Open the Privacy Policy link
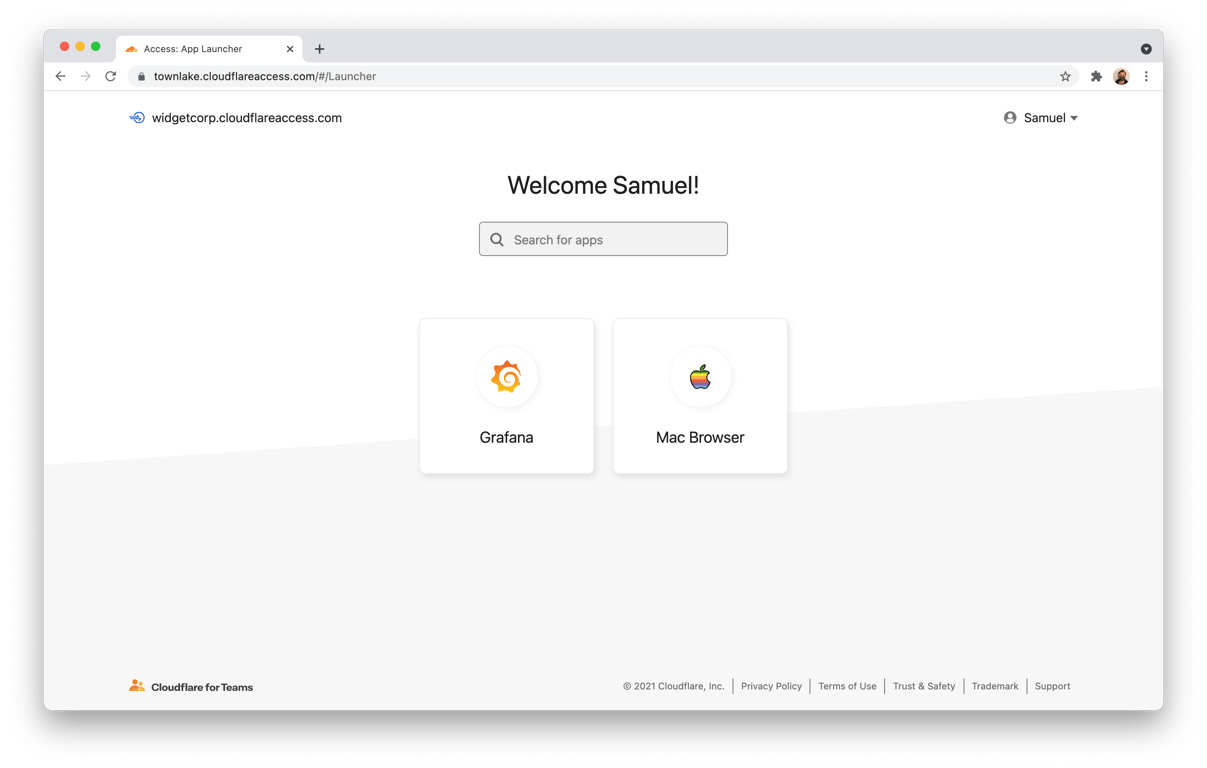 [771, 686]
